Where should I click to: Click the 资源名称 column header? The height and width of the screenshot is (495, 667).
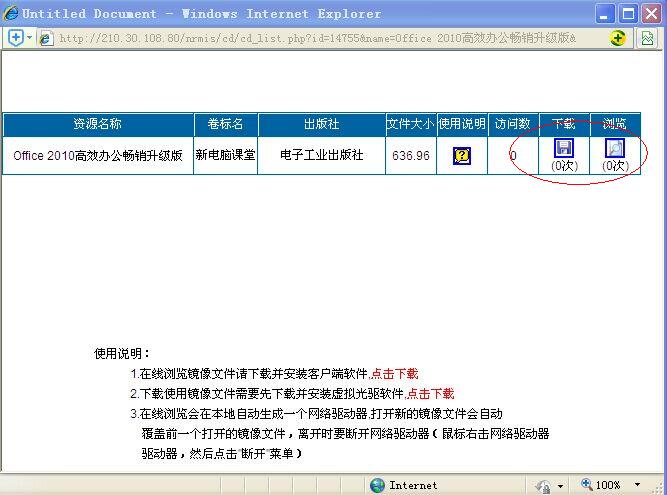(x=98, y=124)
